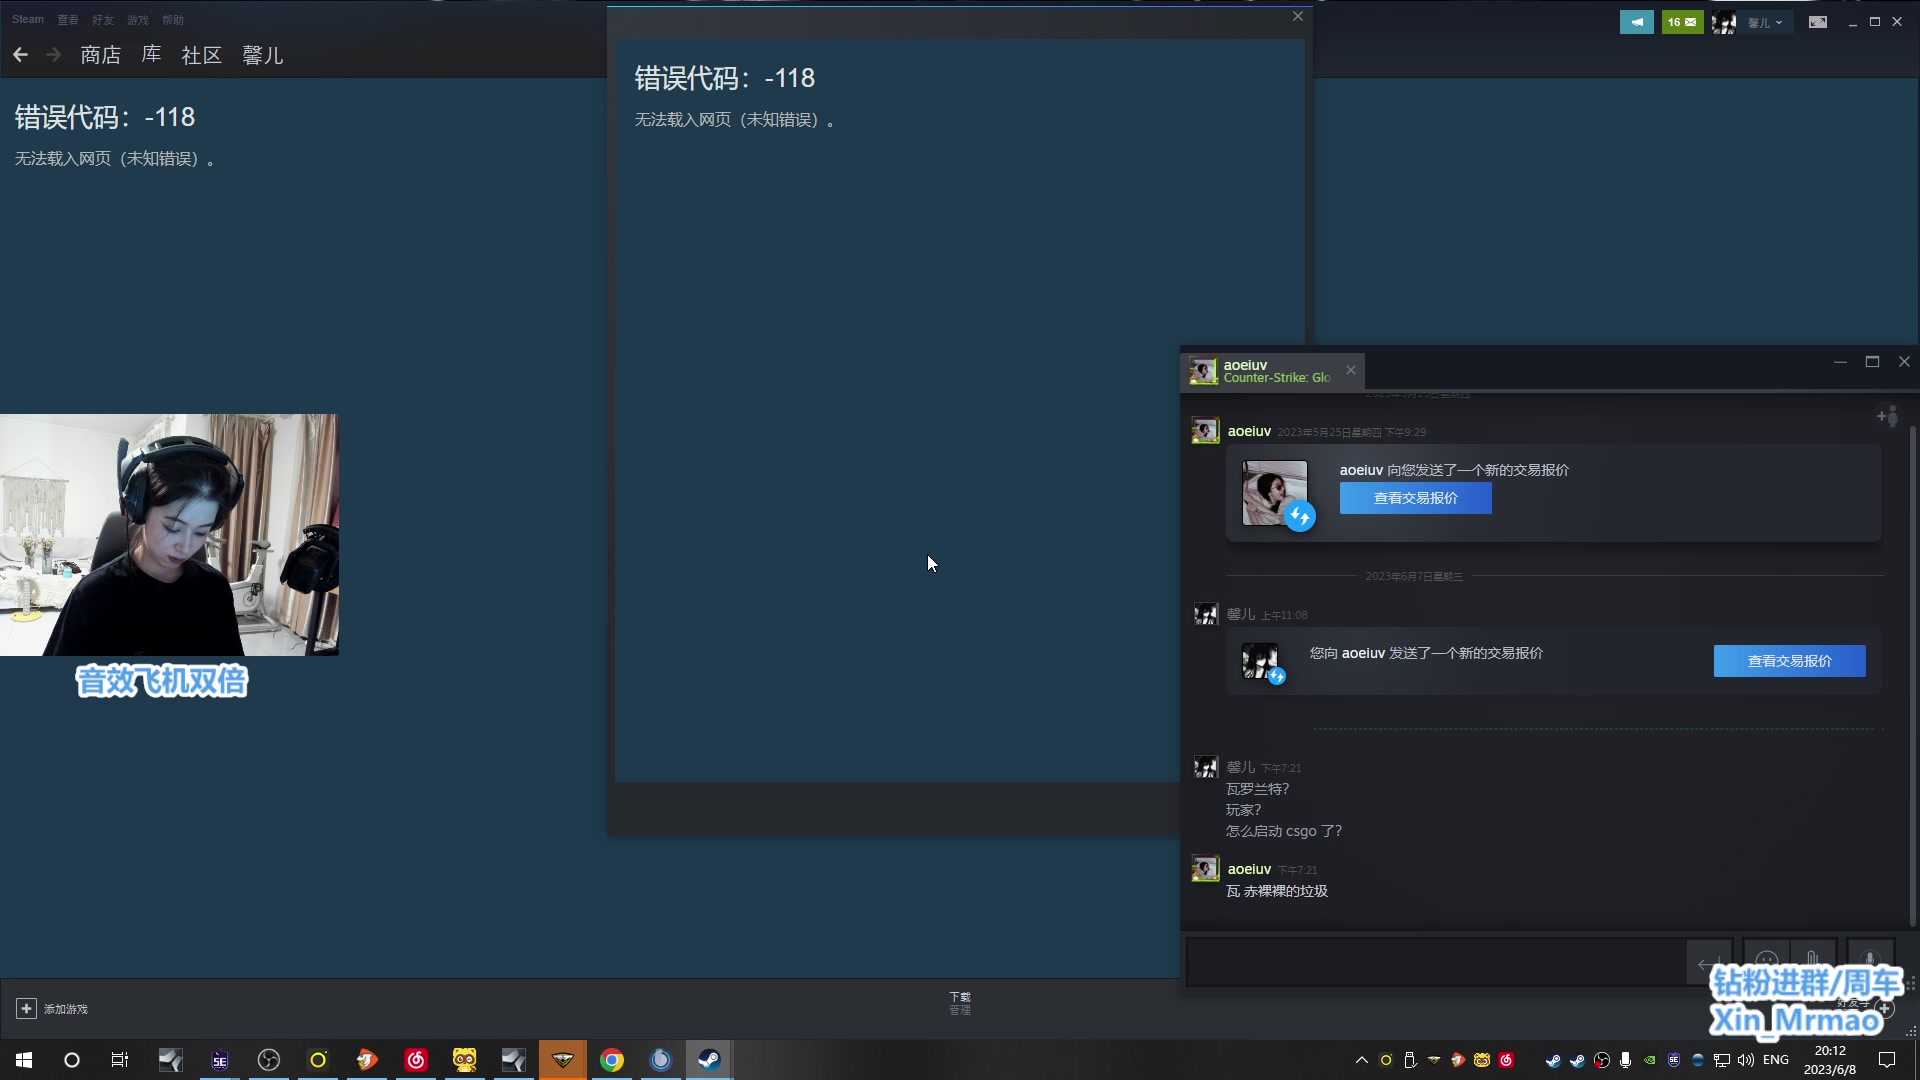
Task: Open the NVIDIA tray icon
Action: pos(1650,1060)
